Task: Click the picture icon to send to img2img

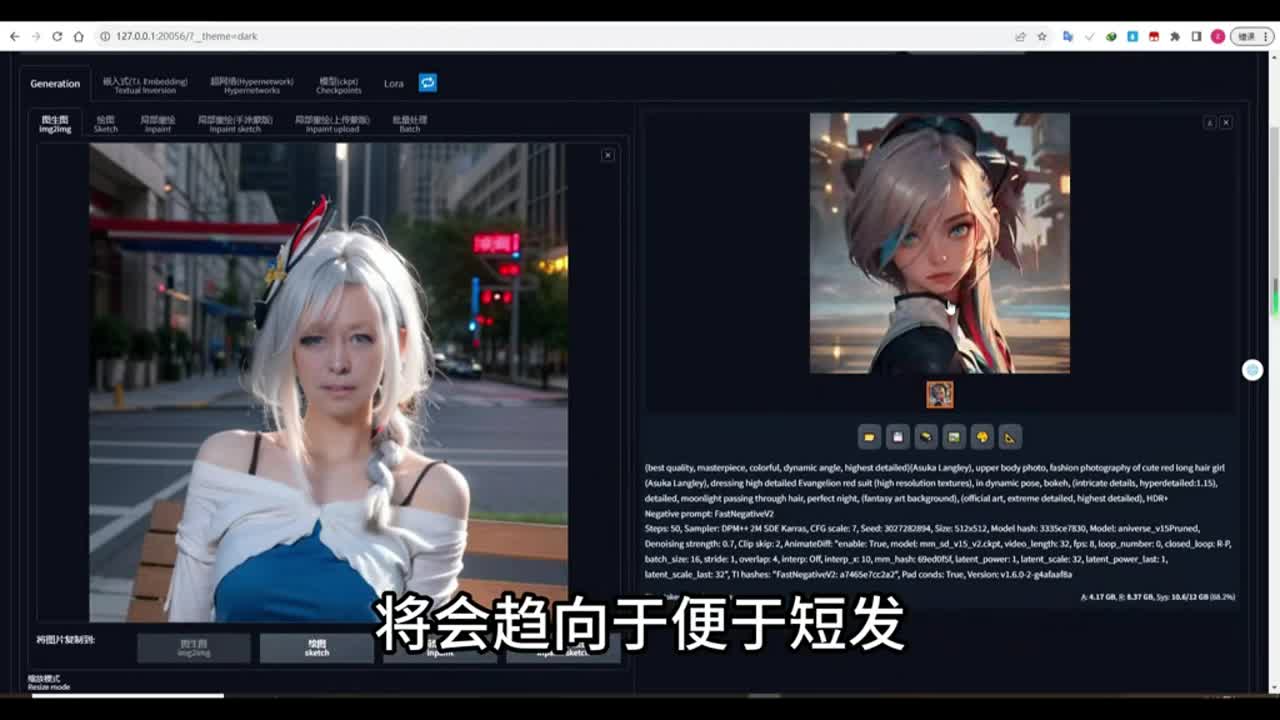Action: click(954, 437)
